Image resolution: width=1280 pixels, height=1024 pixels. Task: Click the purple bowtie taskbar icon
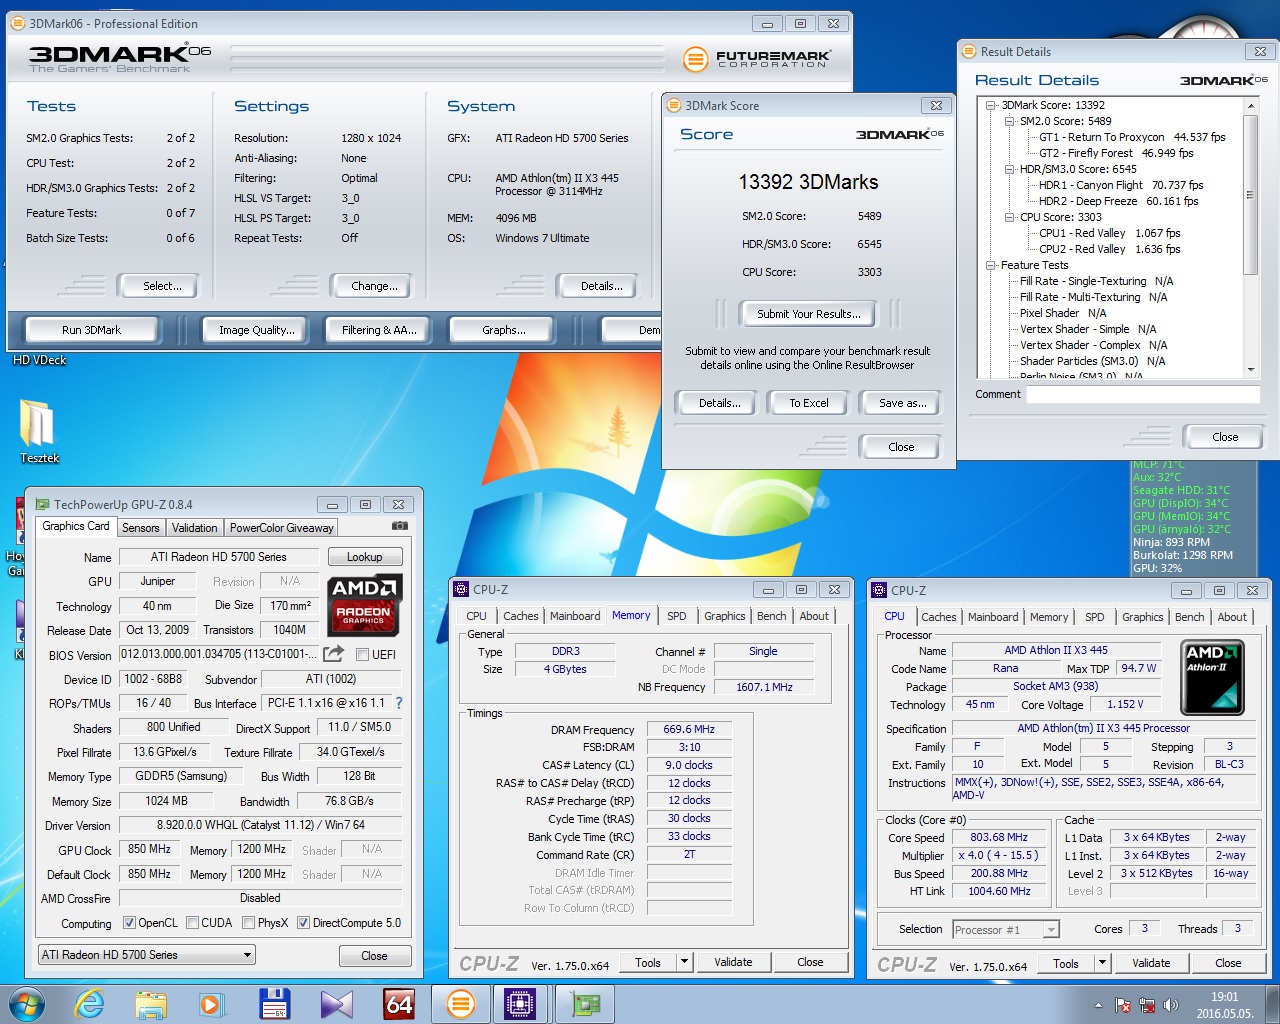(x=337, y=1004)
